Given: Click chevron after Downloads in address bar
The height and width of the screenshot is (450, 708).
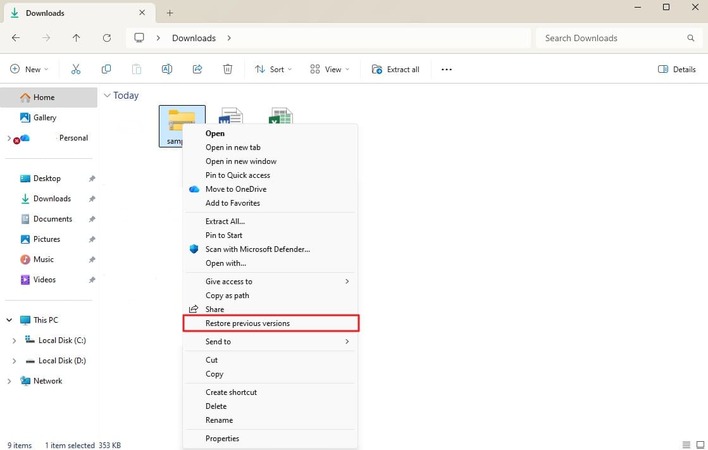Looking at the screenshot, I should click(x=229, y=38).
